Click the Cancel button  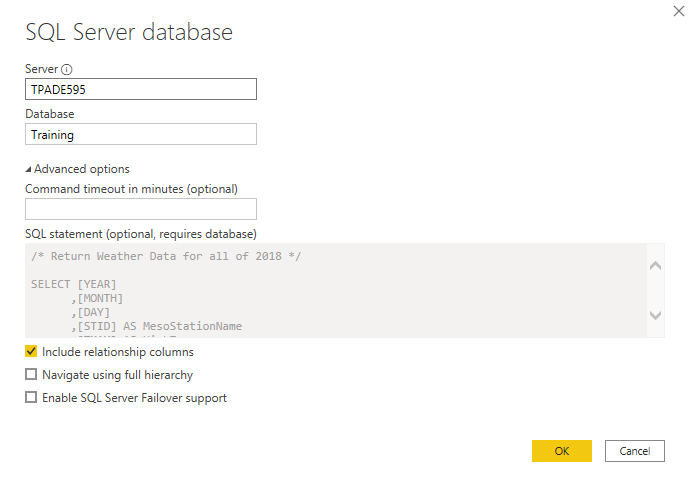coord(635,451)
